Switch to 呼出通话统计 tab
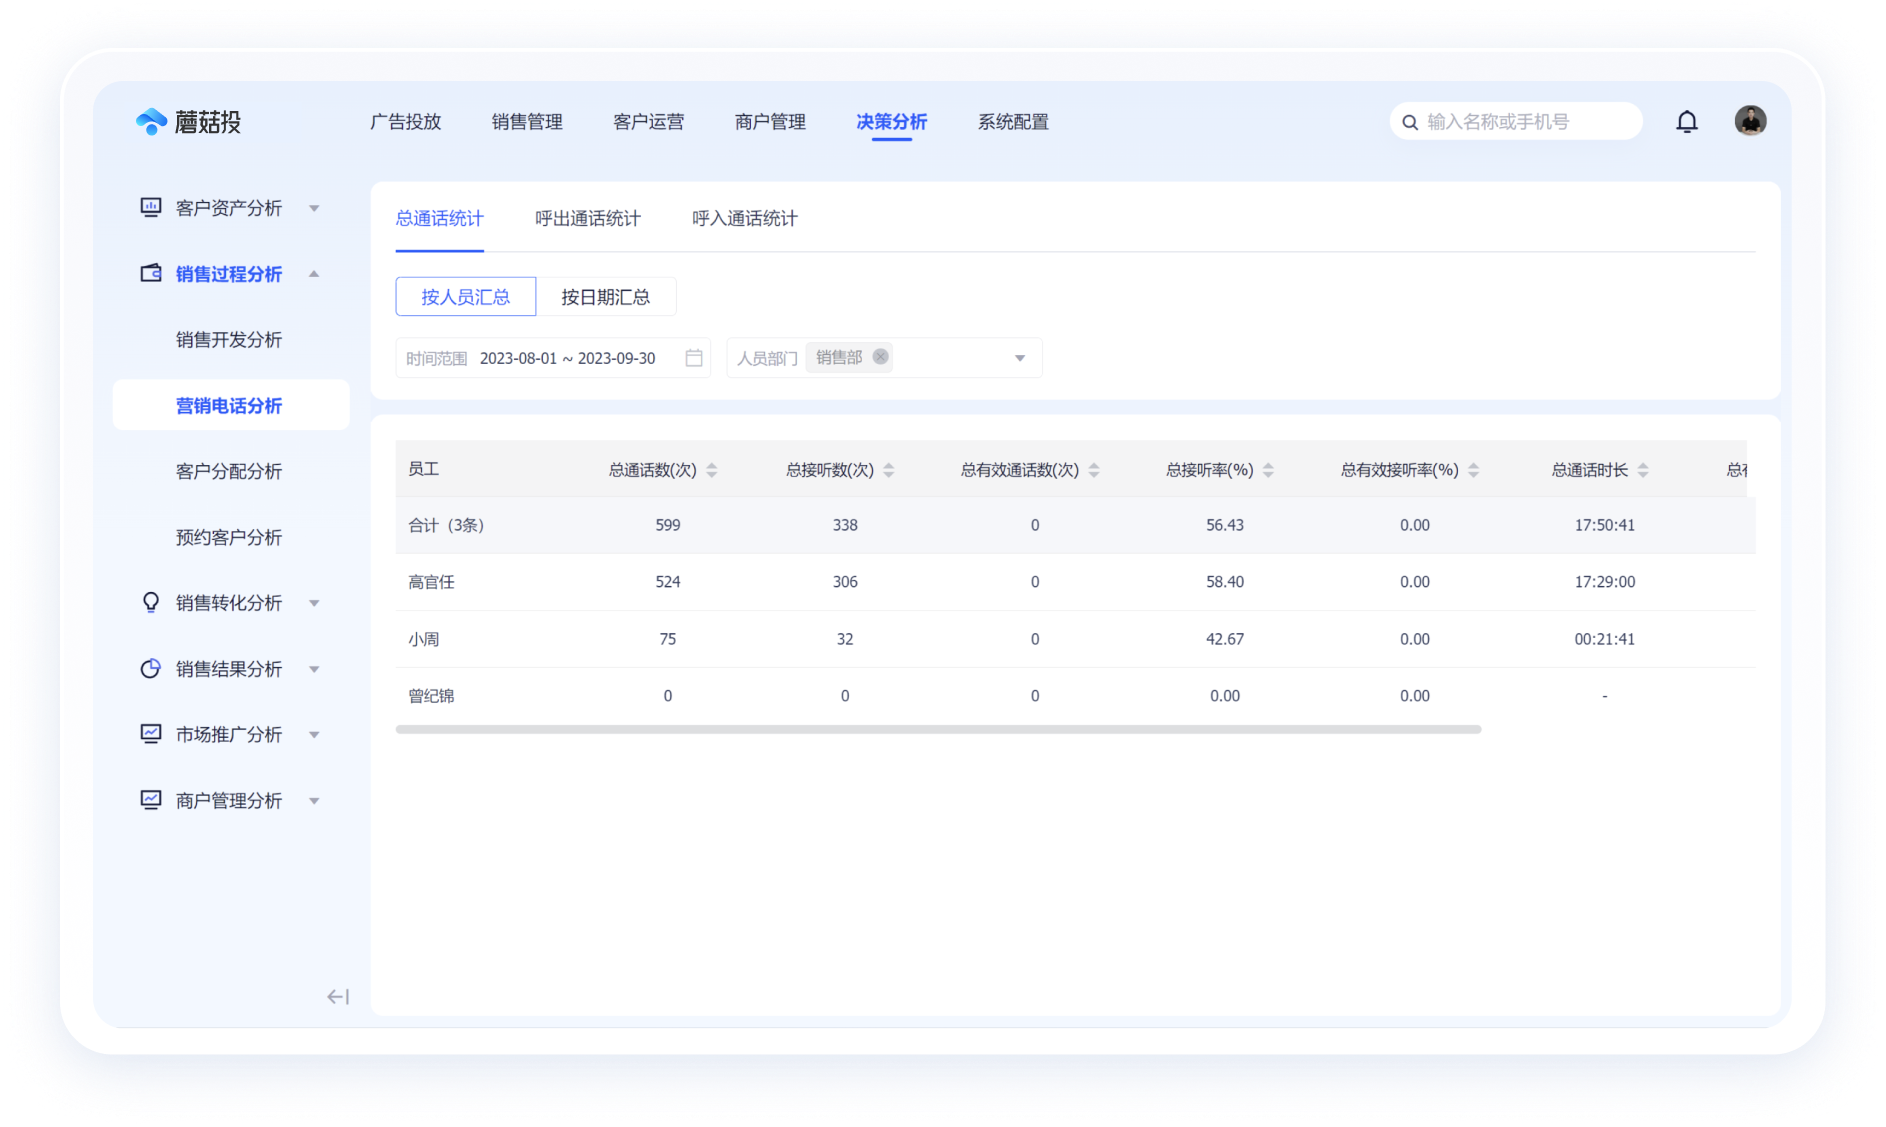1886x1127 pixels. (587, 218)
